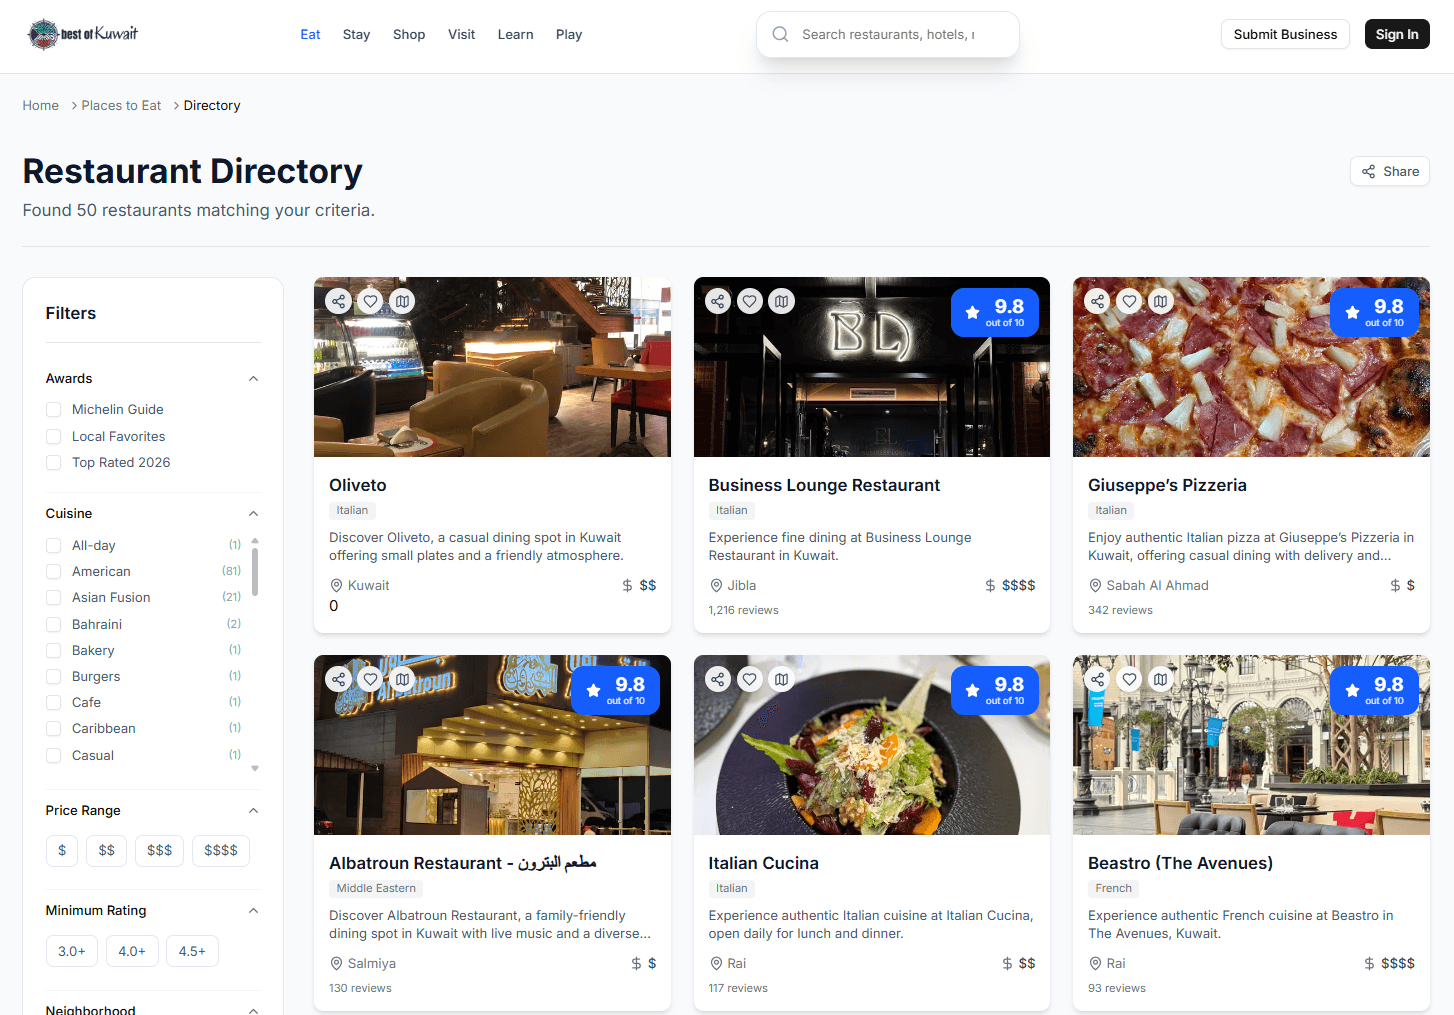Collapse the Awards filter section
The height and width of the screenshot is (1015, 1454).
(x=253, y=378)
